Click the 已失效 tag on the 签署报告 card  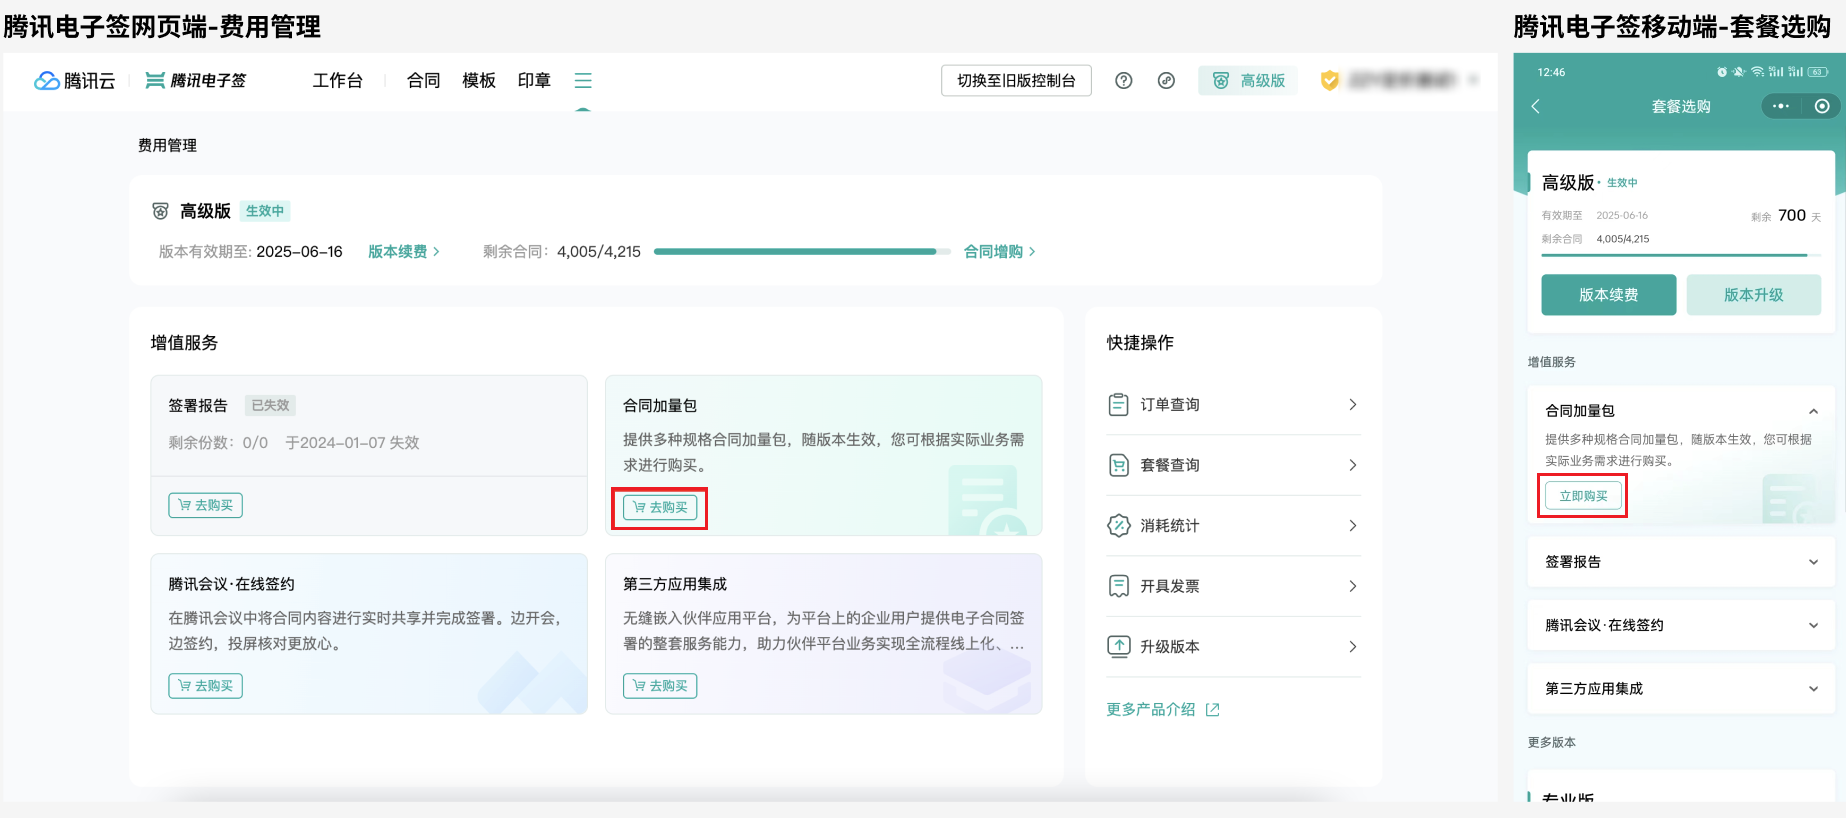point(270,405)
